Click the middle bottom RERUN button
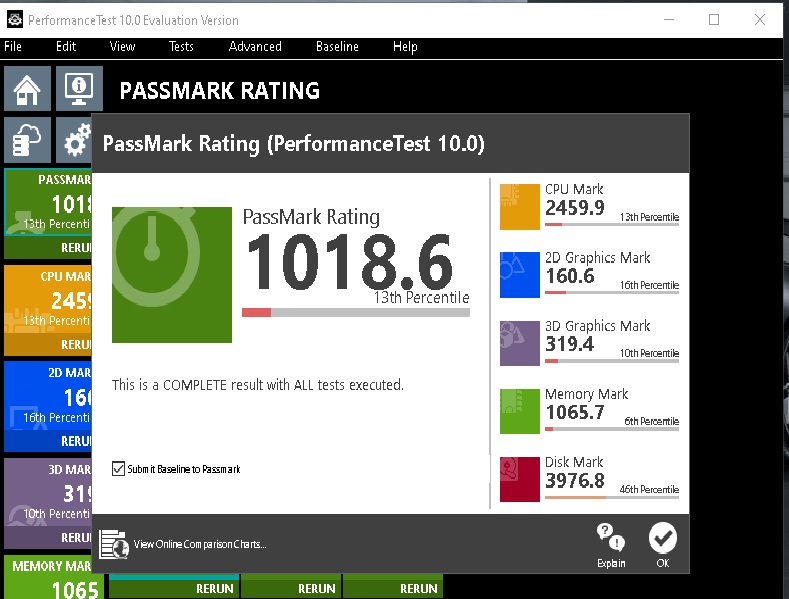Image resolution: width=789 pixels, height=599 pixels. tap(291, 587)
